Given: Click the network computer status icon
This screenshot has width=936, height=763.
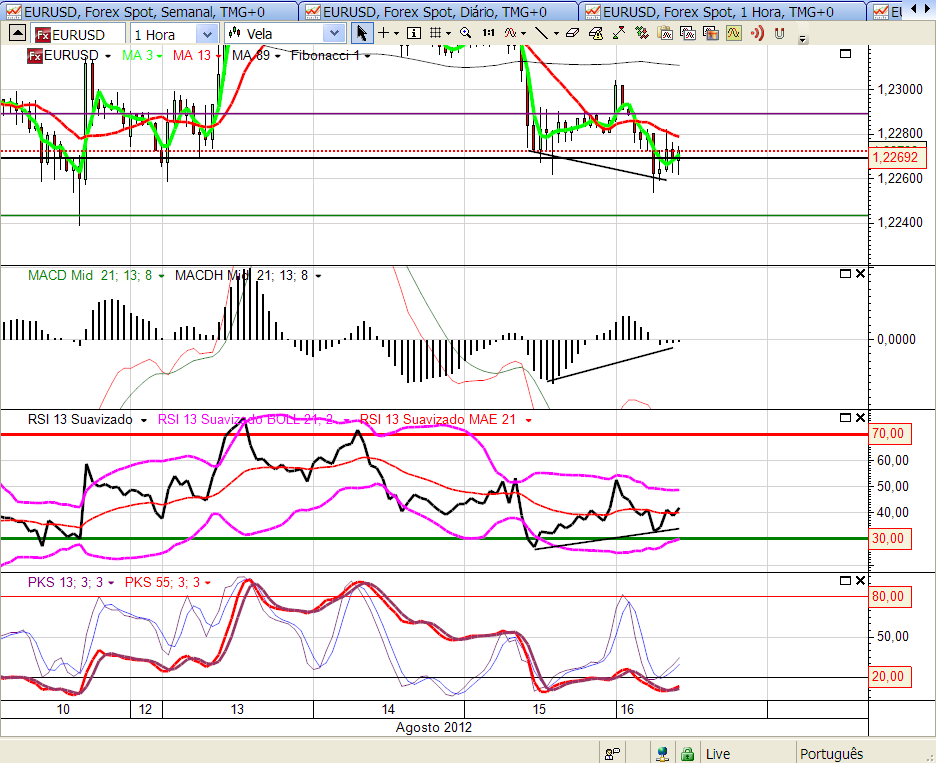Looking at the screenshot, I should pos(662,754).
